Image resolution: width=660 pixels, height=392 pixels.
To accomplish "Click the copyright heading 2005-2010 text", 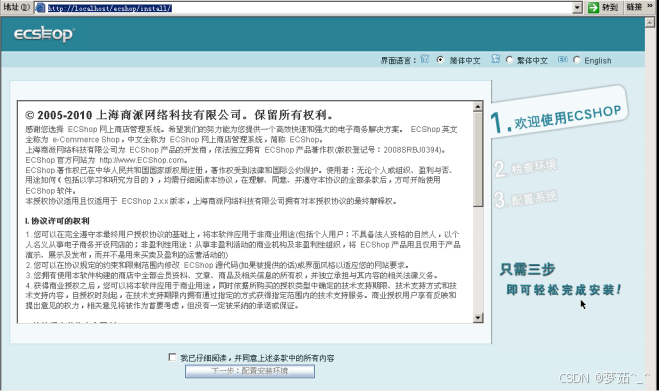I will coord(180,115).
